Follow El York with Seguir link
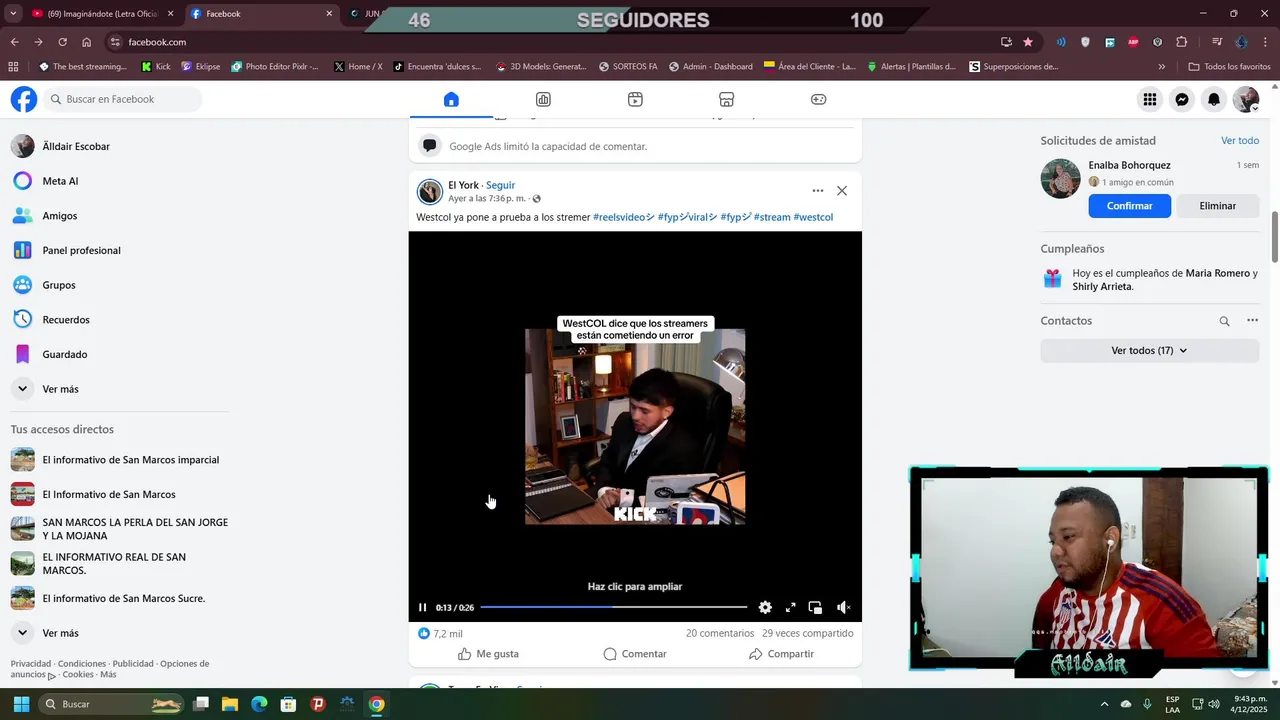1280x720 pixels. [x=500, y=185]
